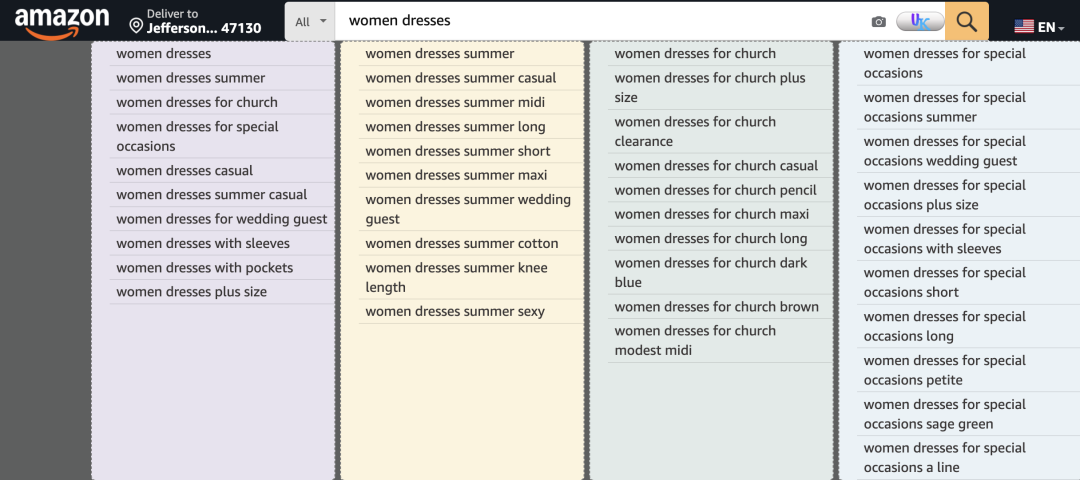Click 'women dresses summer cotton' suggestion
Viewport: 1080px width, 480px height.
coord(462,244)
